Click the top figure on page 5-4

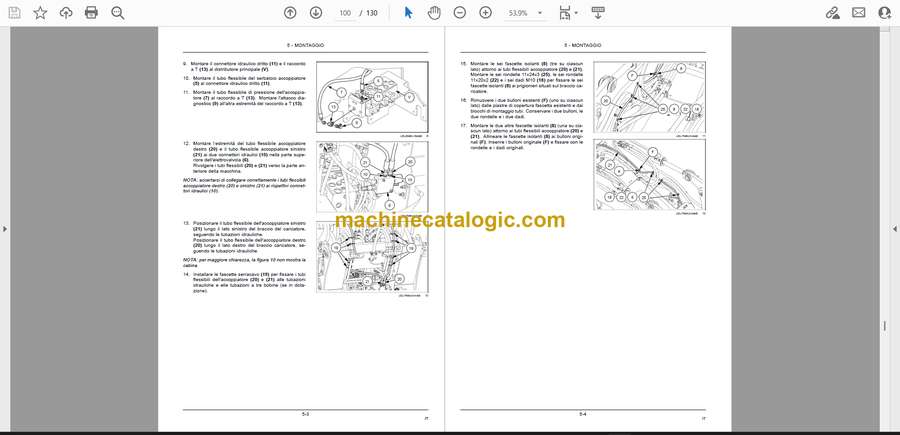[x=650, y=97]
